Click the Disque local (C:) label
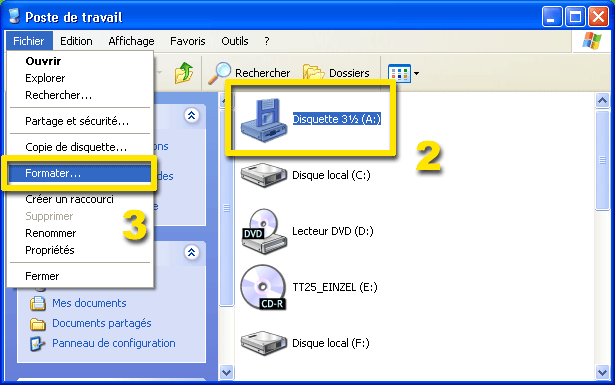The image size is (615, 385). [331, 175]
